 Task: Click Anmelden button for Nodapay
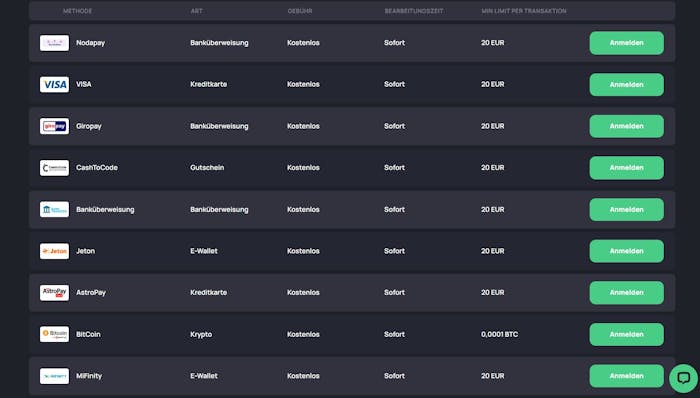point(626,43)
